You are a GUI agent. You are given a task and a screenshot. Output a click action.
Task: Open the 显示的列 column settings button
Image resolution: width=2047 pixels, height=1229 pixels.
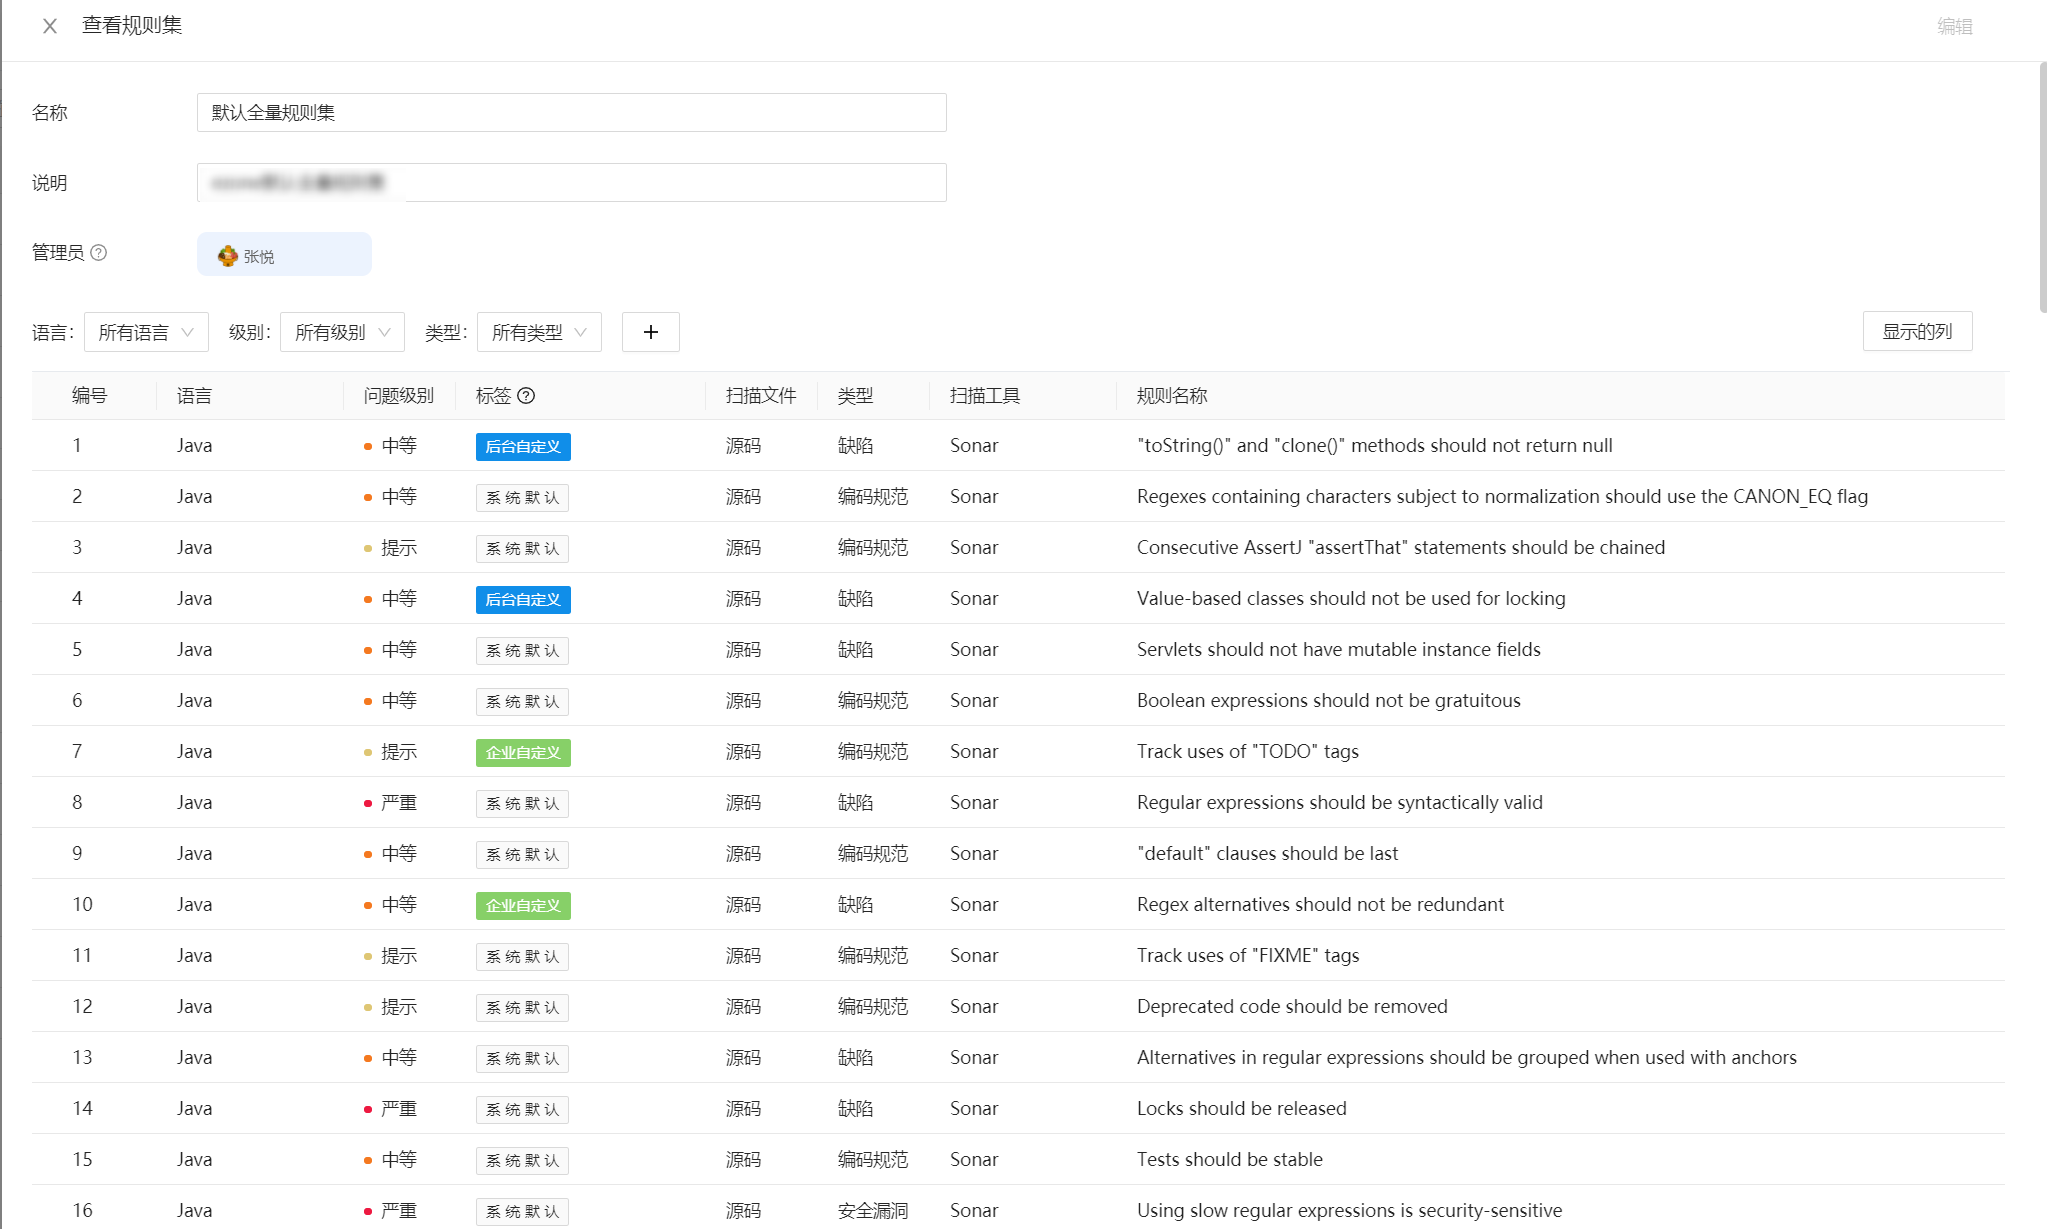[1917, 332]
